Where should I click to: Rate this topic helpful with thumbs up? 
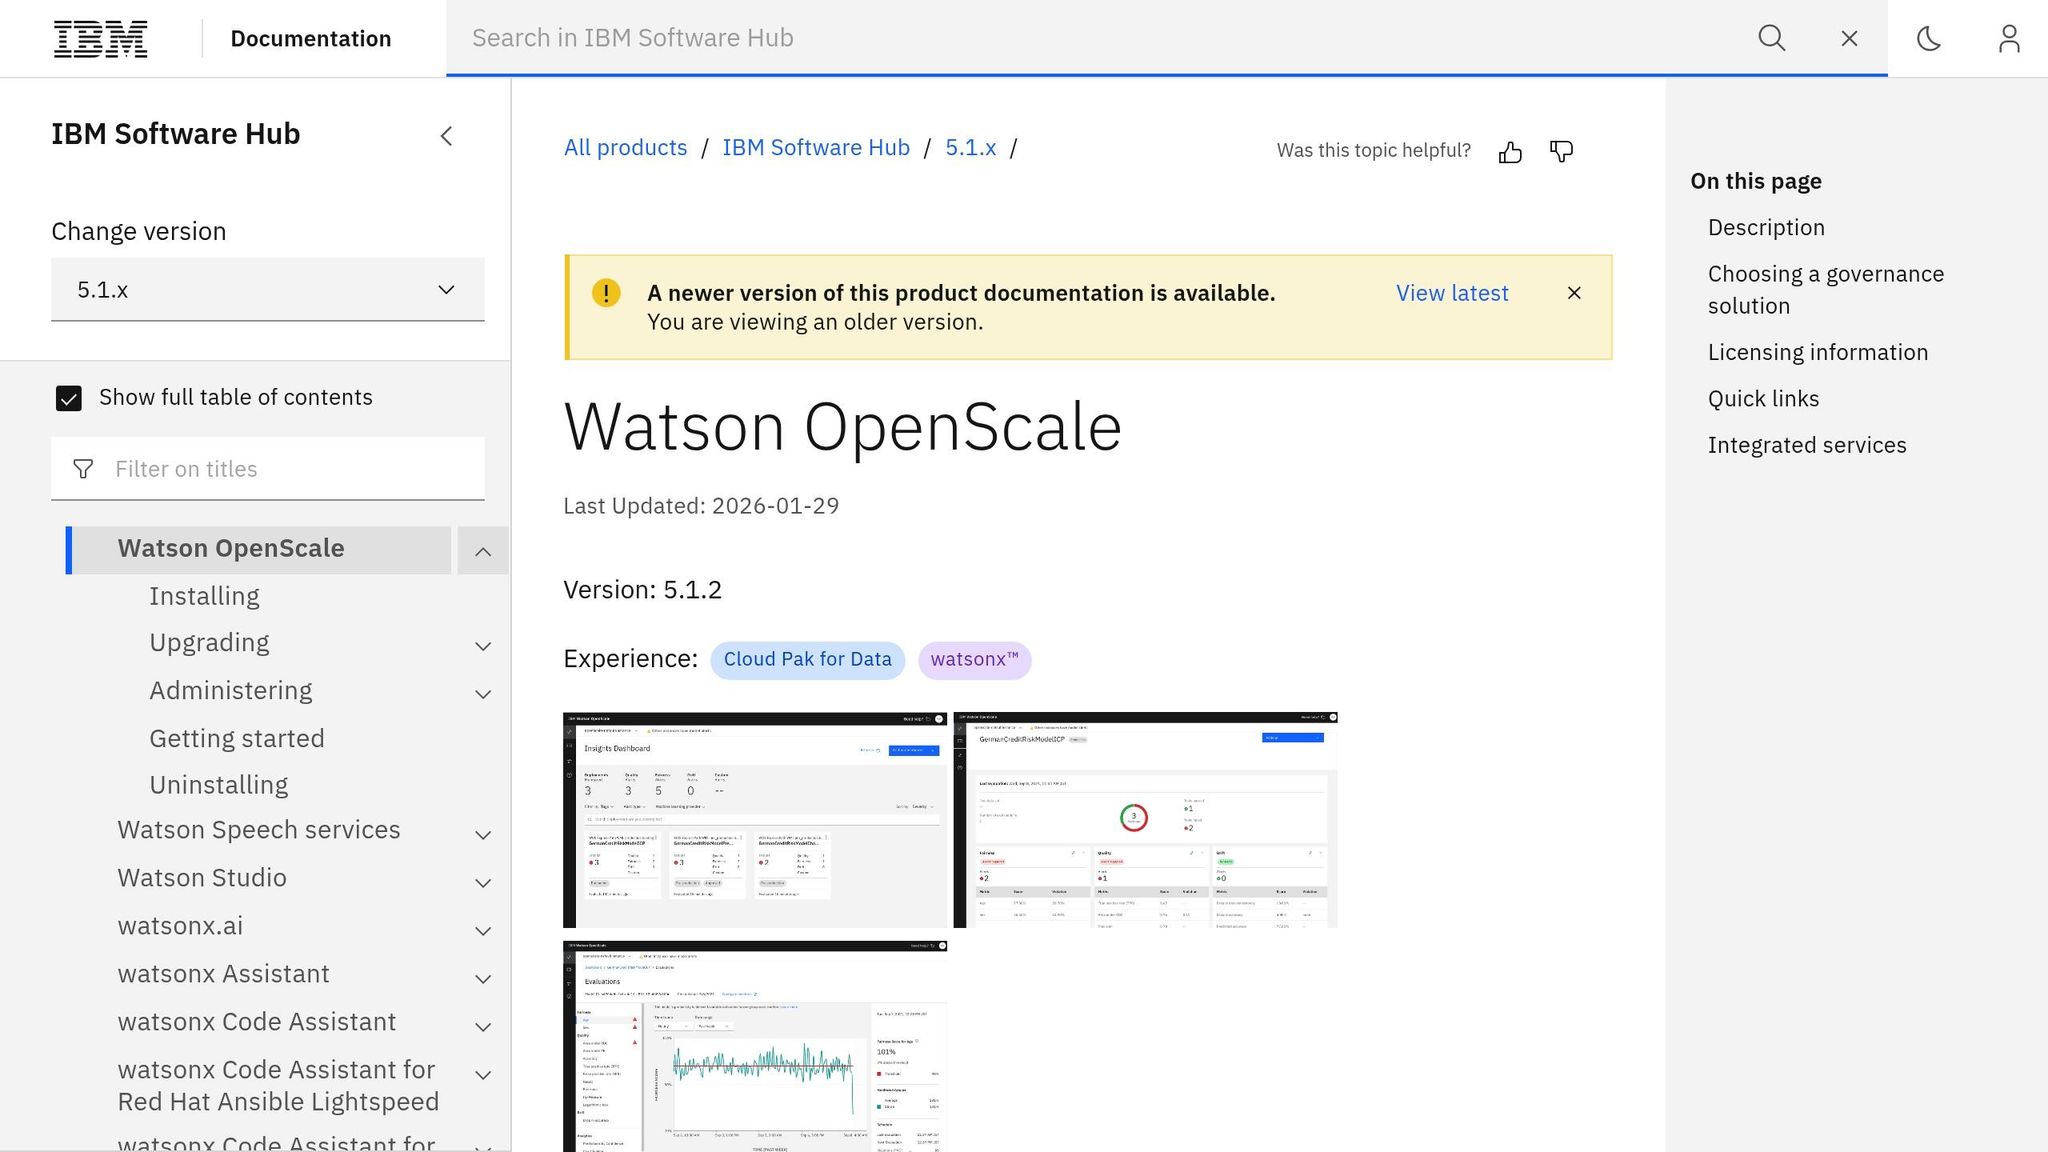point(1510,151)
